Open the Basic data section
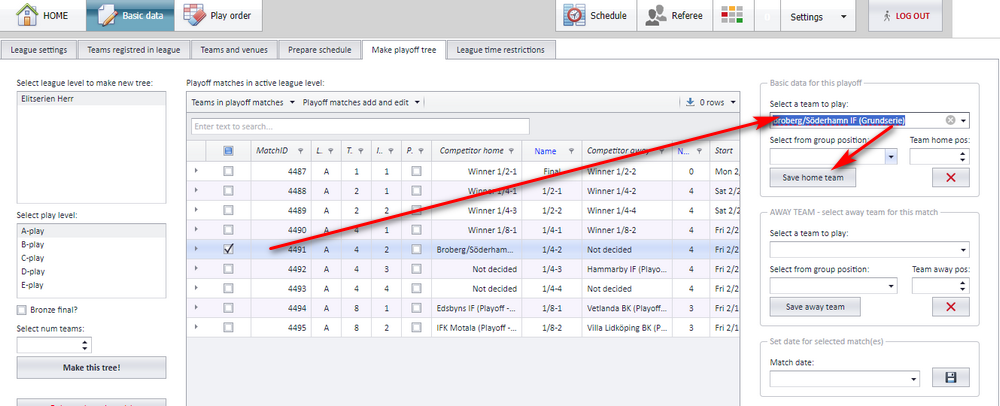1000x406 pixels. (x=130, y=15)
